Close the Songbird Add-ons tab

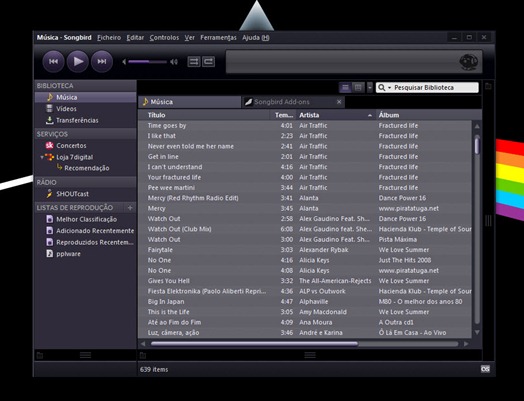click(x=339, y=102)
